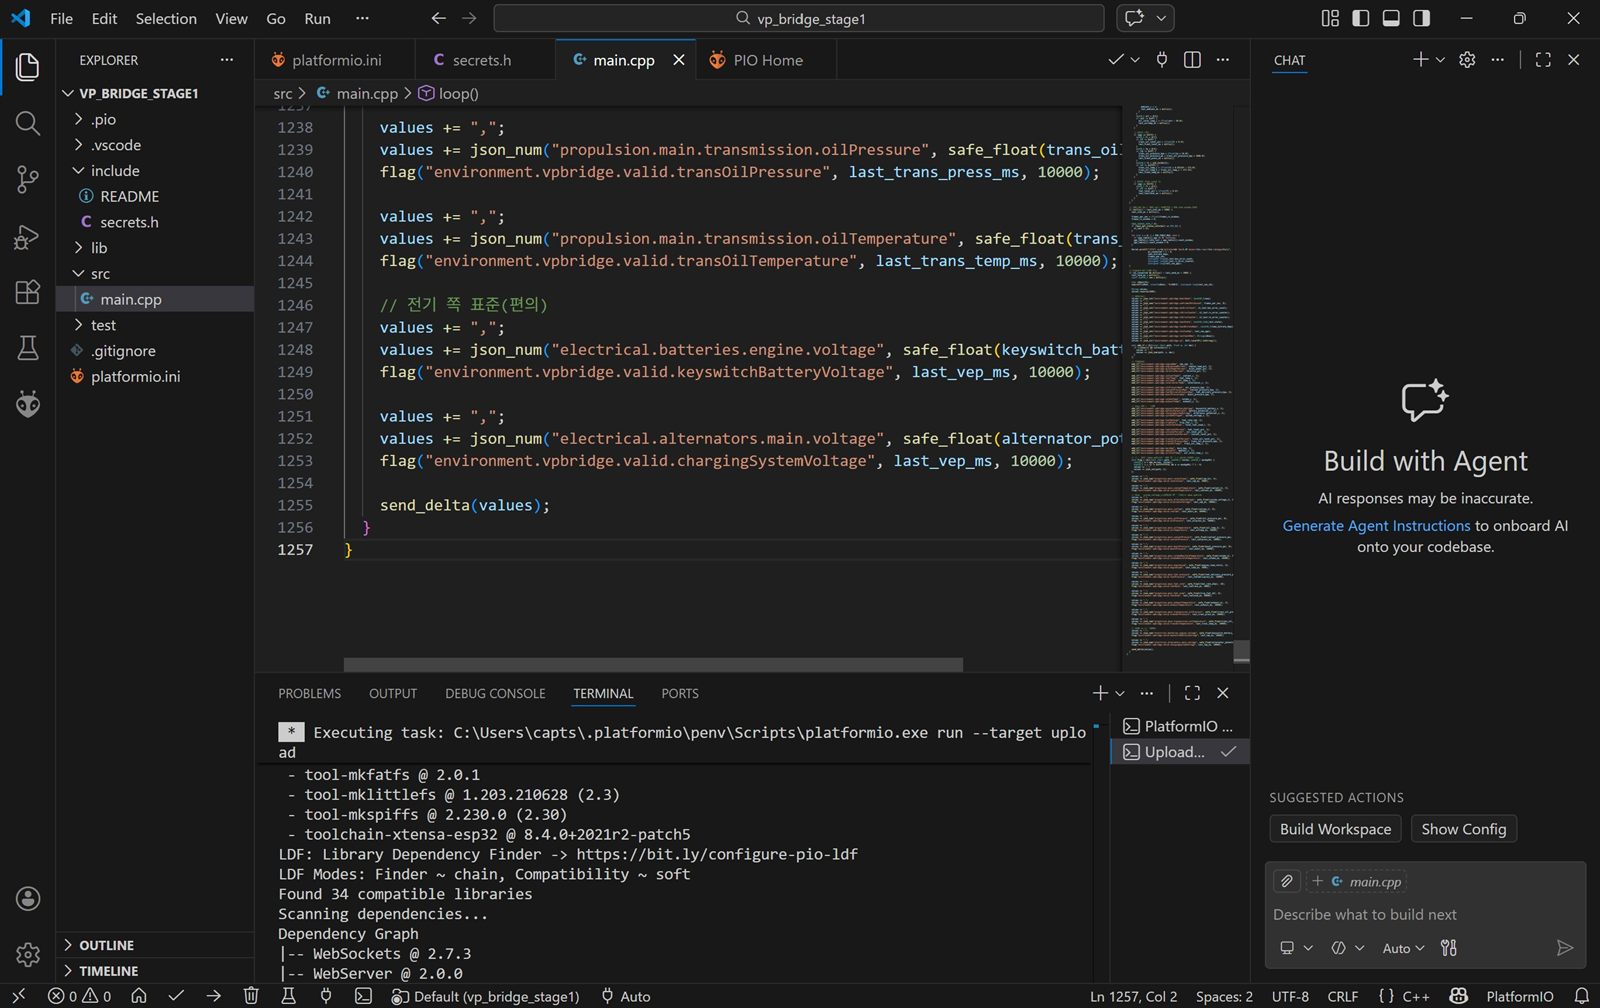Toggle the bottom Panel visibility

[1390, 18]
